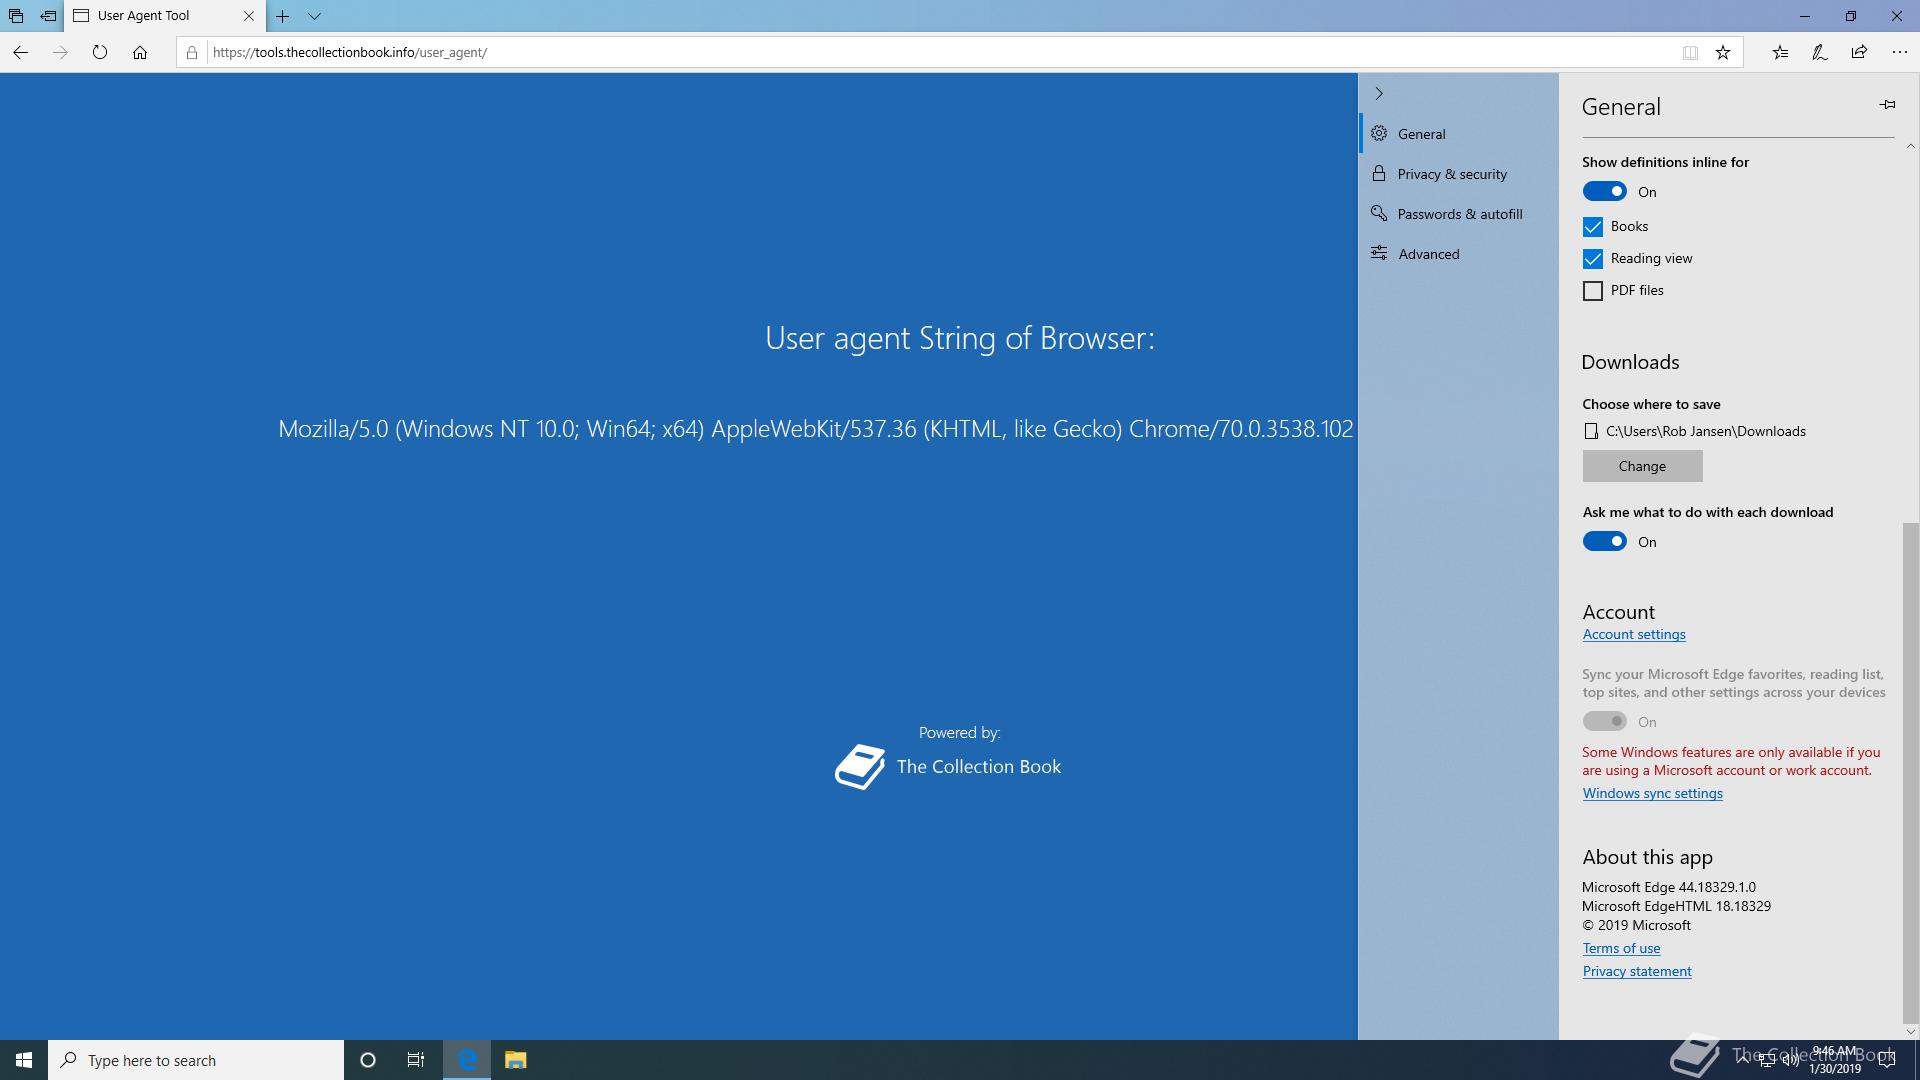Open the Account settings link

tap(1634, 634)
